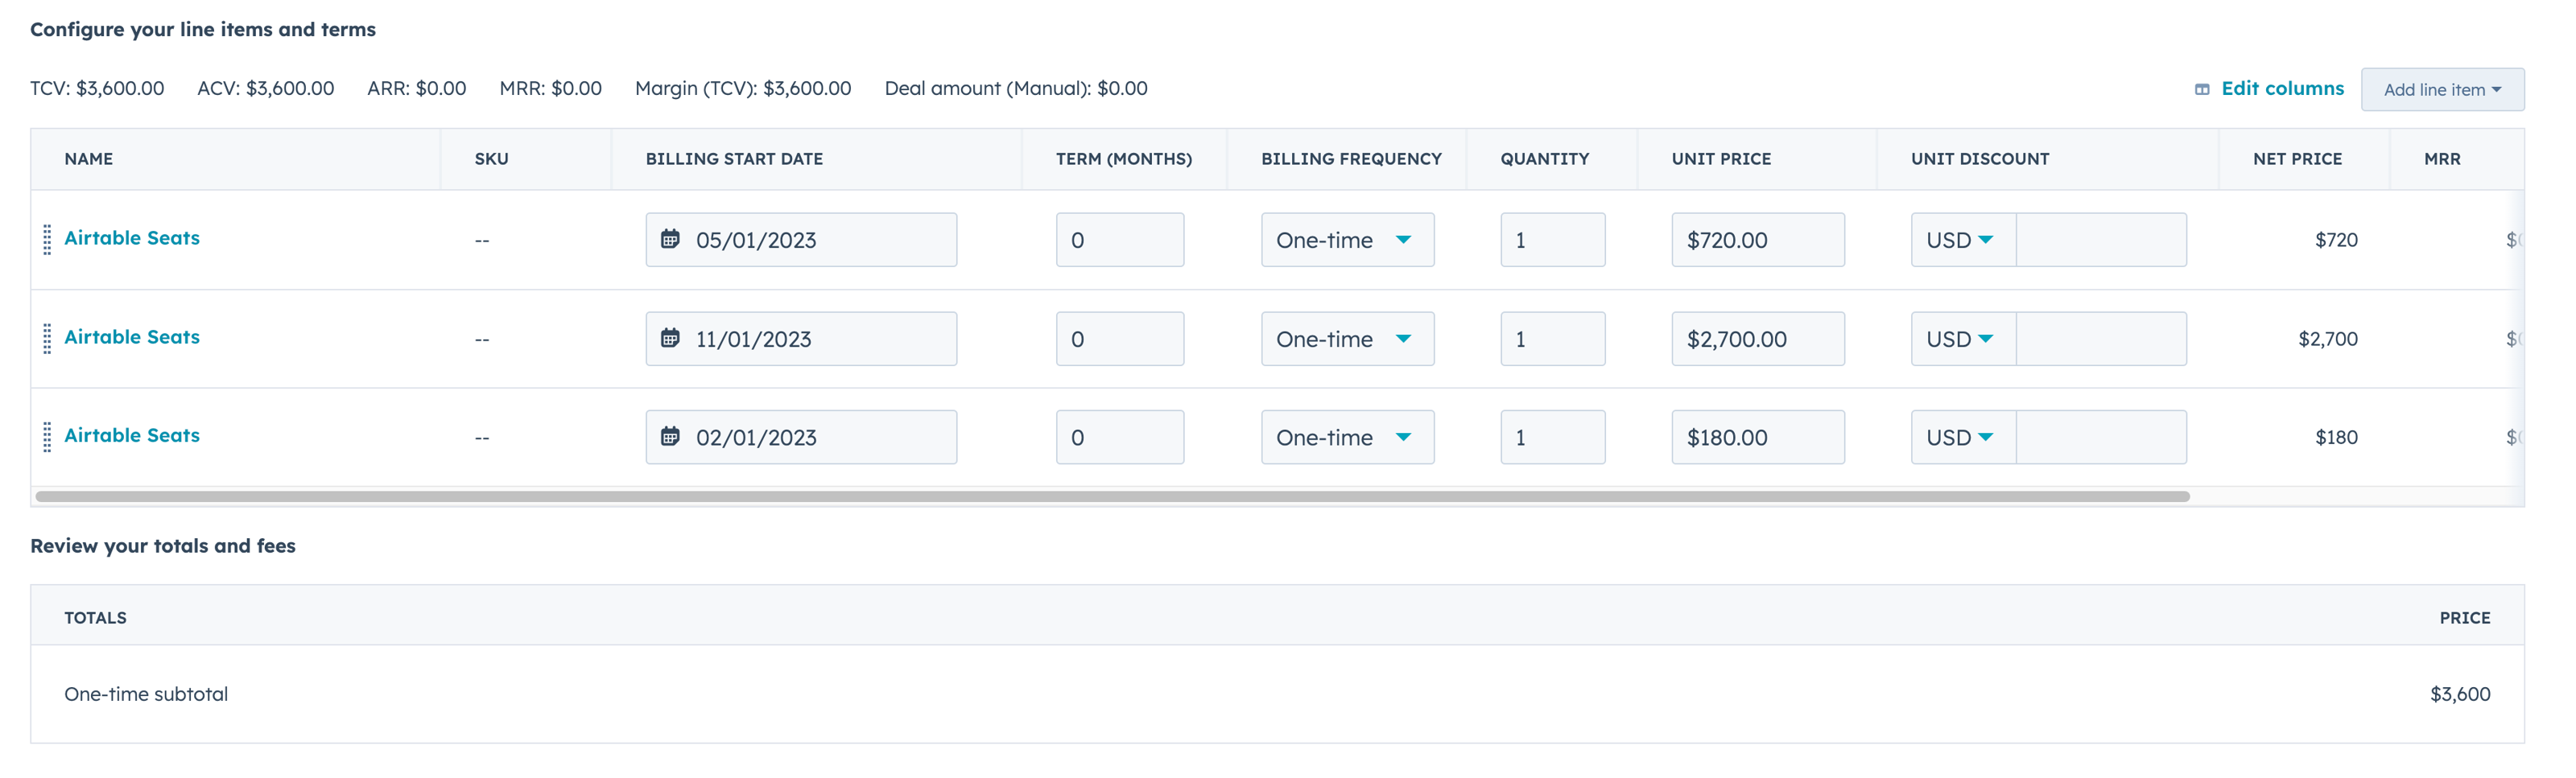Edit billing start date 02/01/2023

click(801, 437)
